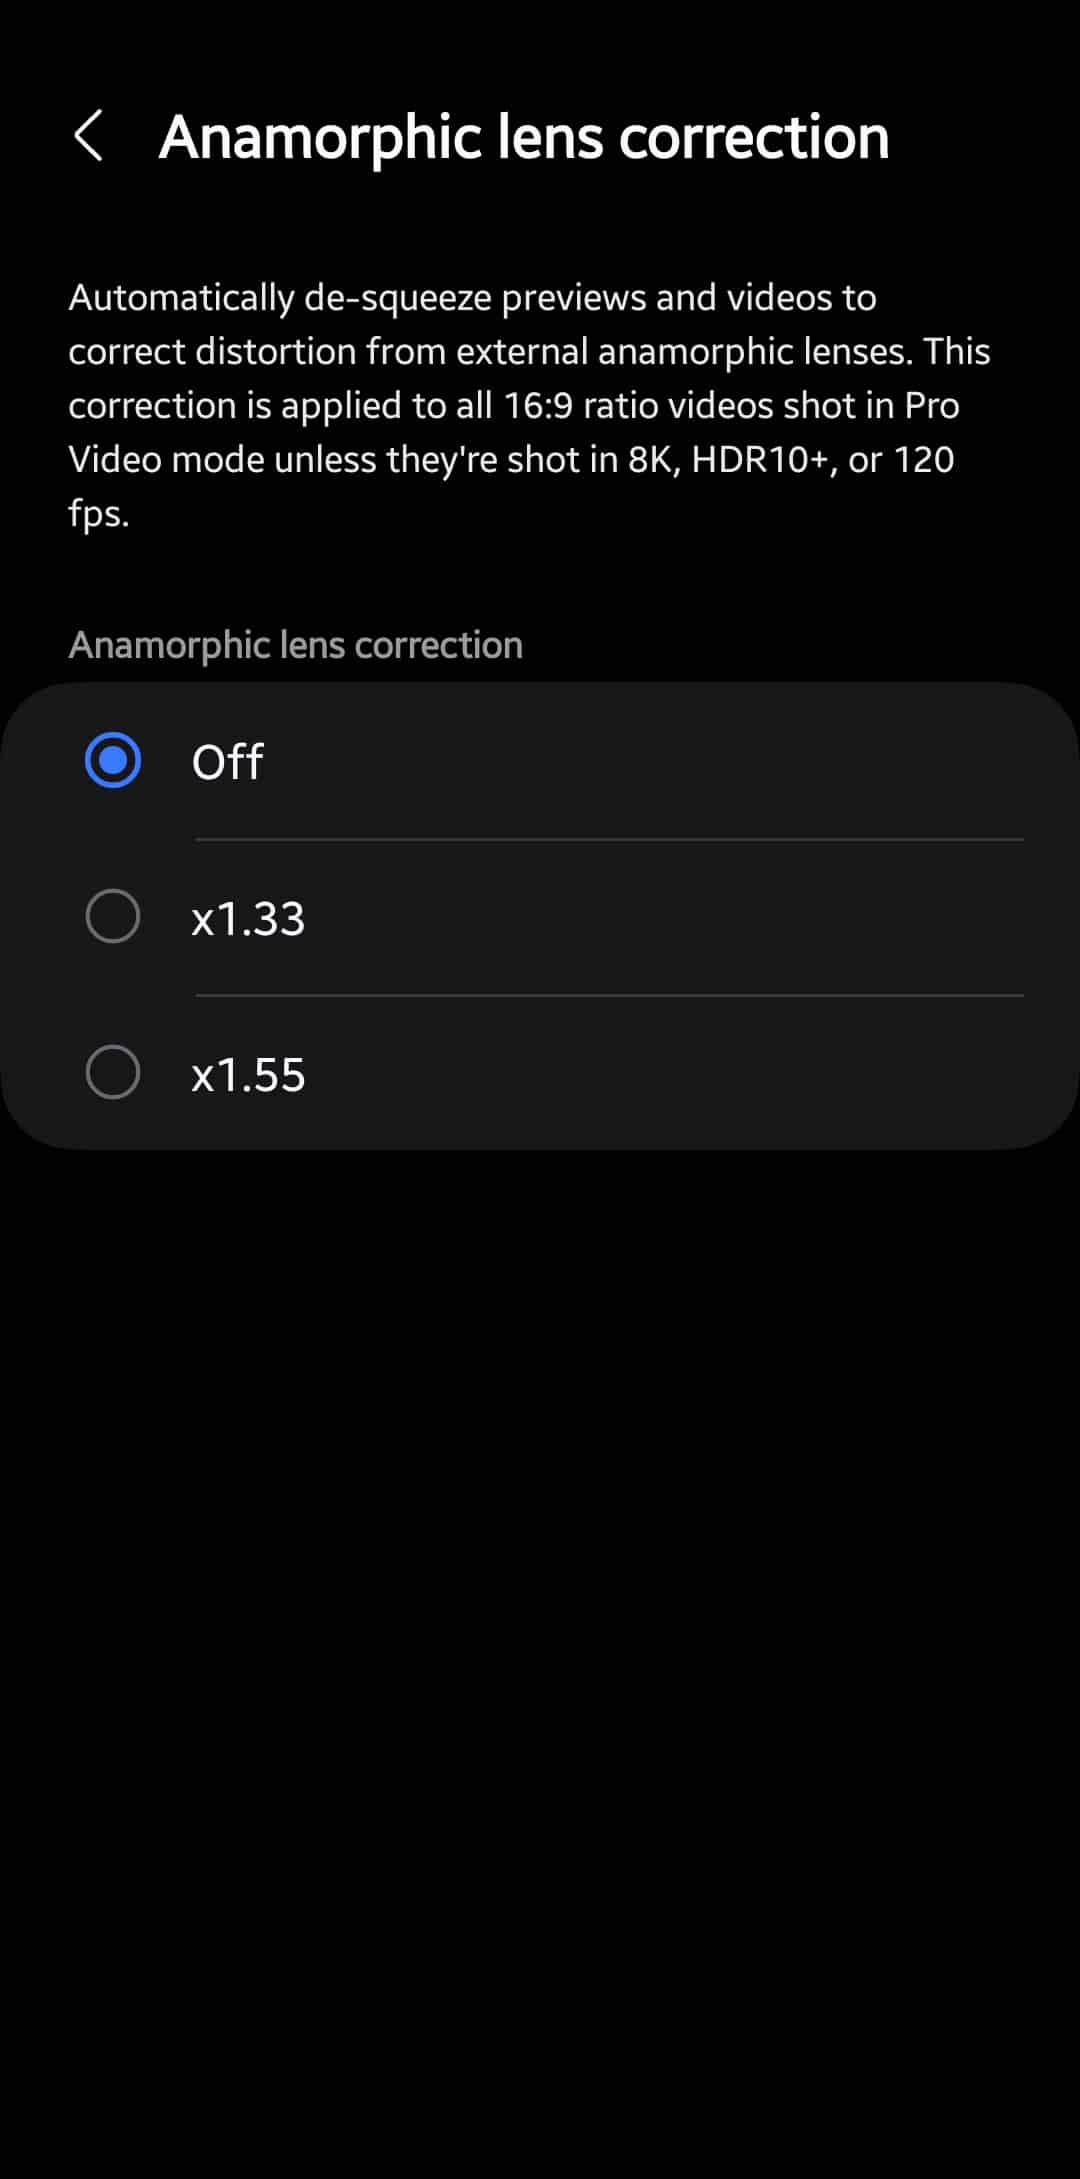Tap the page title Anamorphic lens correction
This screenshot has width=1080, height=2179.
(x=524, y=136)
